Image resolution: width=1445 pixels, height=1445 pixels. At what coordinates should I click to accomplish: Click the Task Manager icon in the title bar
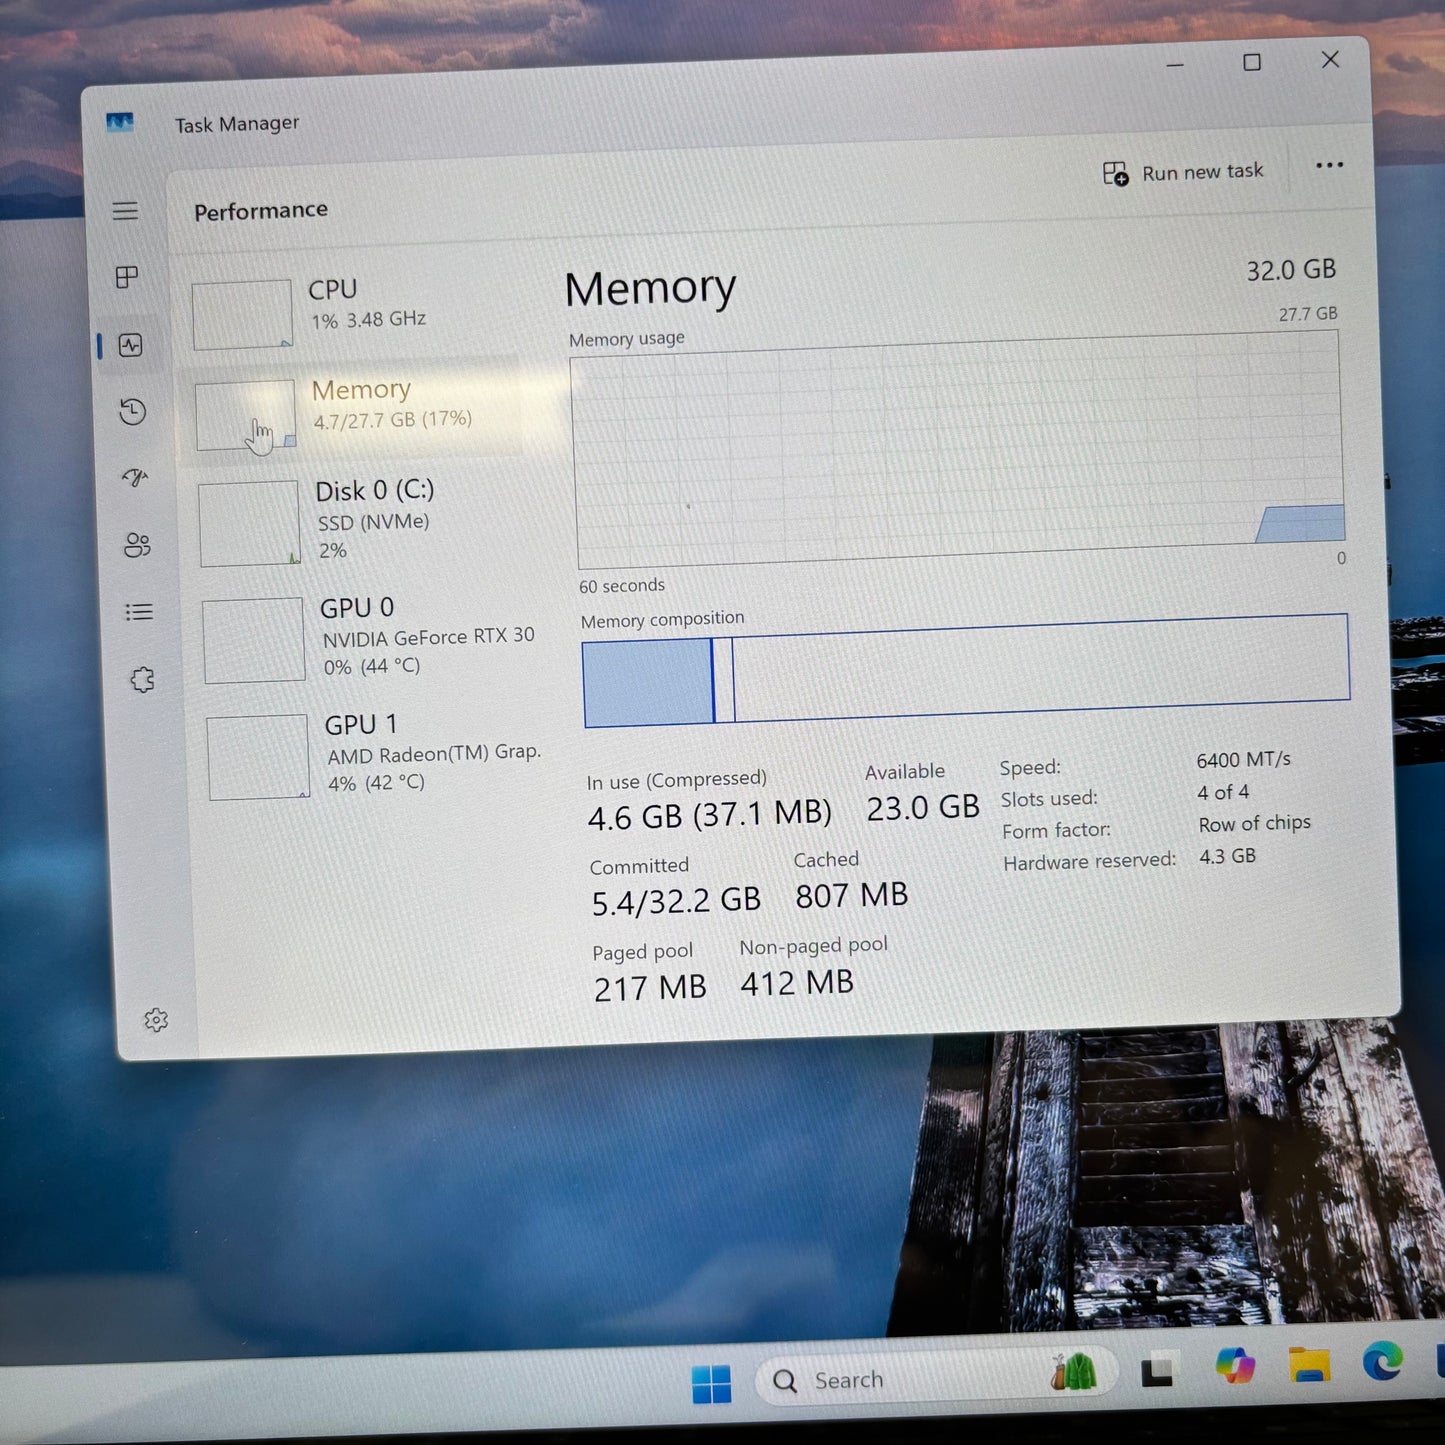(x=120, y=122)
